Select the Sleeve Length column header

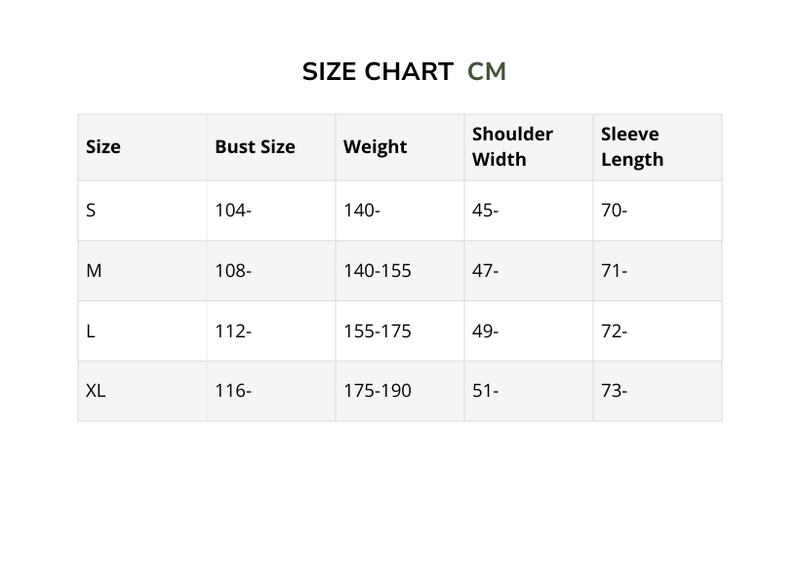coord(632,147)
